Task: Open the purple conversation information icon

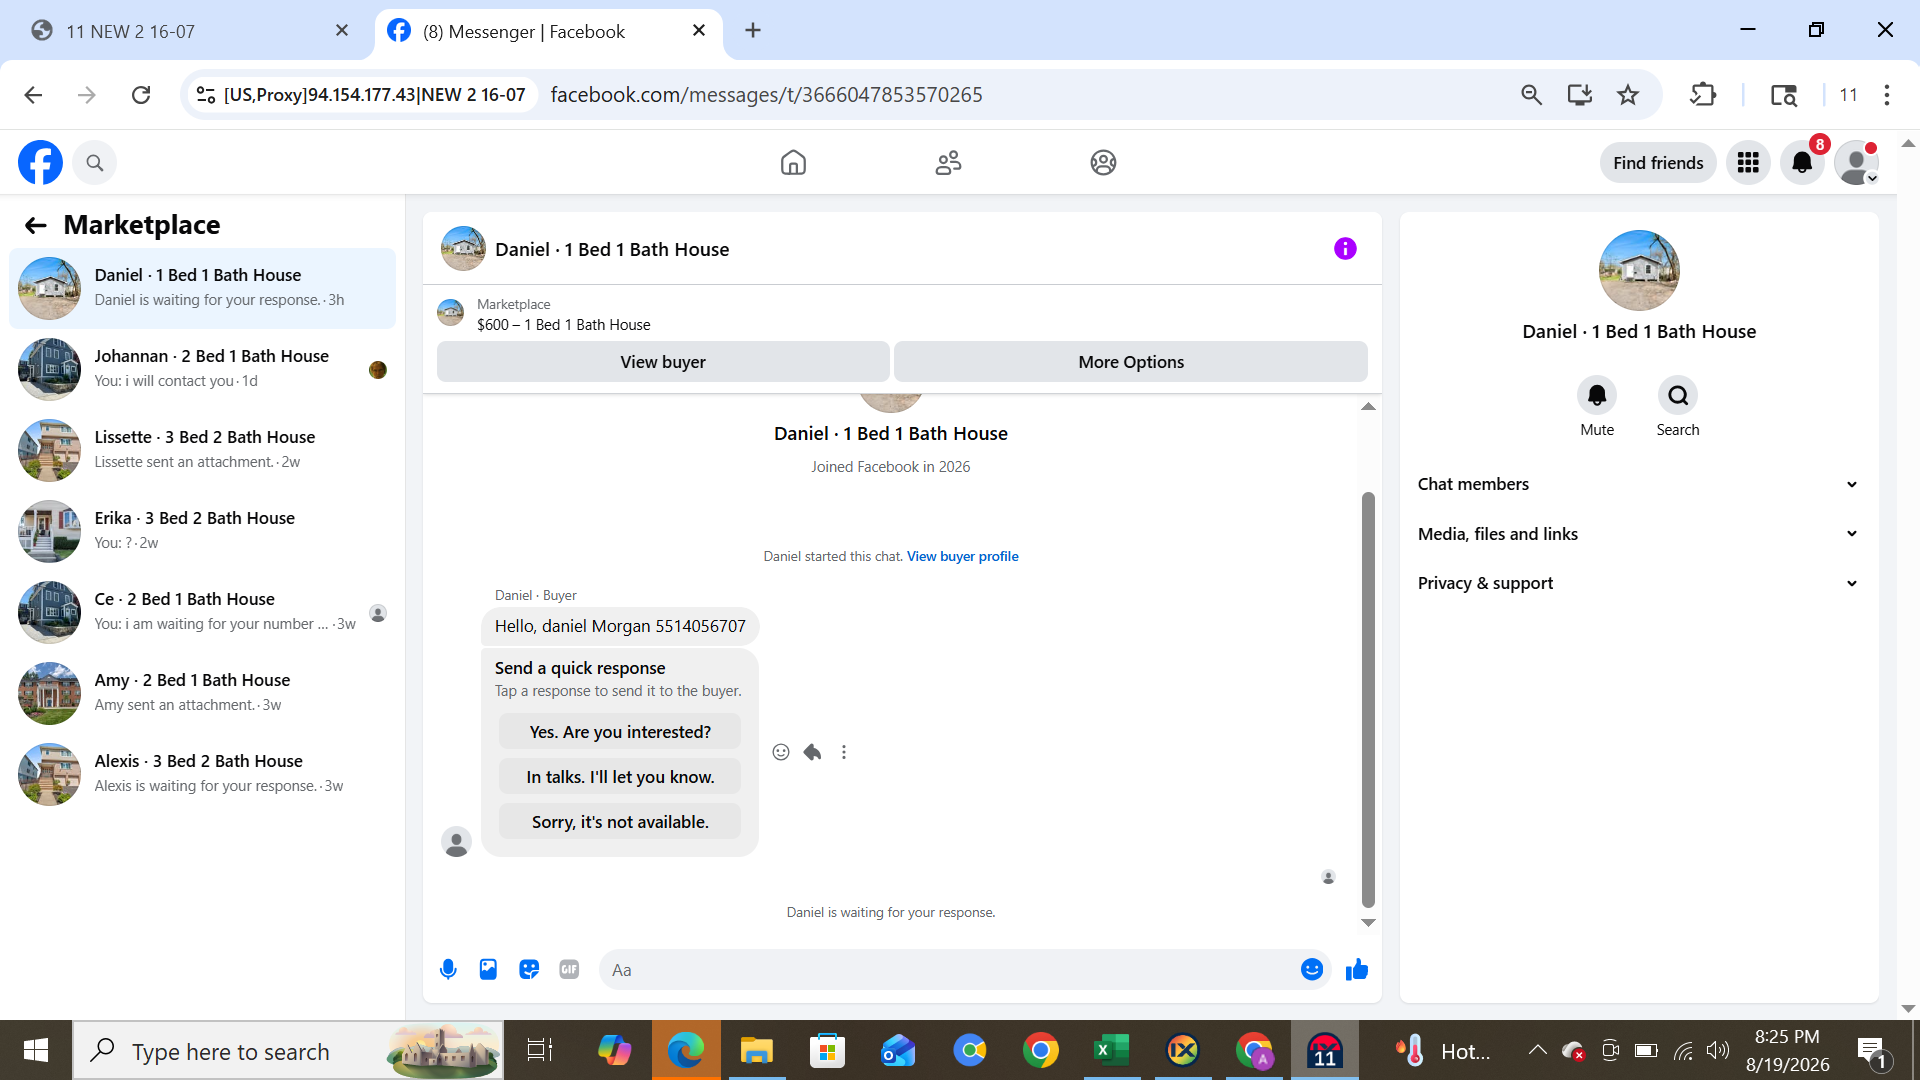Action: click(1345, 249)
